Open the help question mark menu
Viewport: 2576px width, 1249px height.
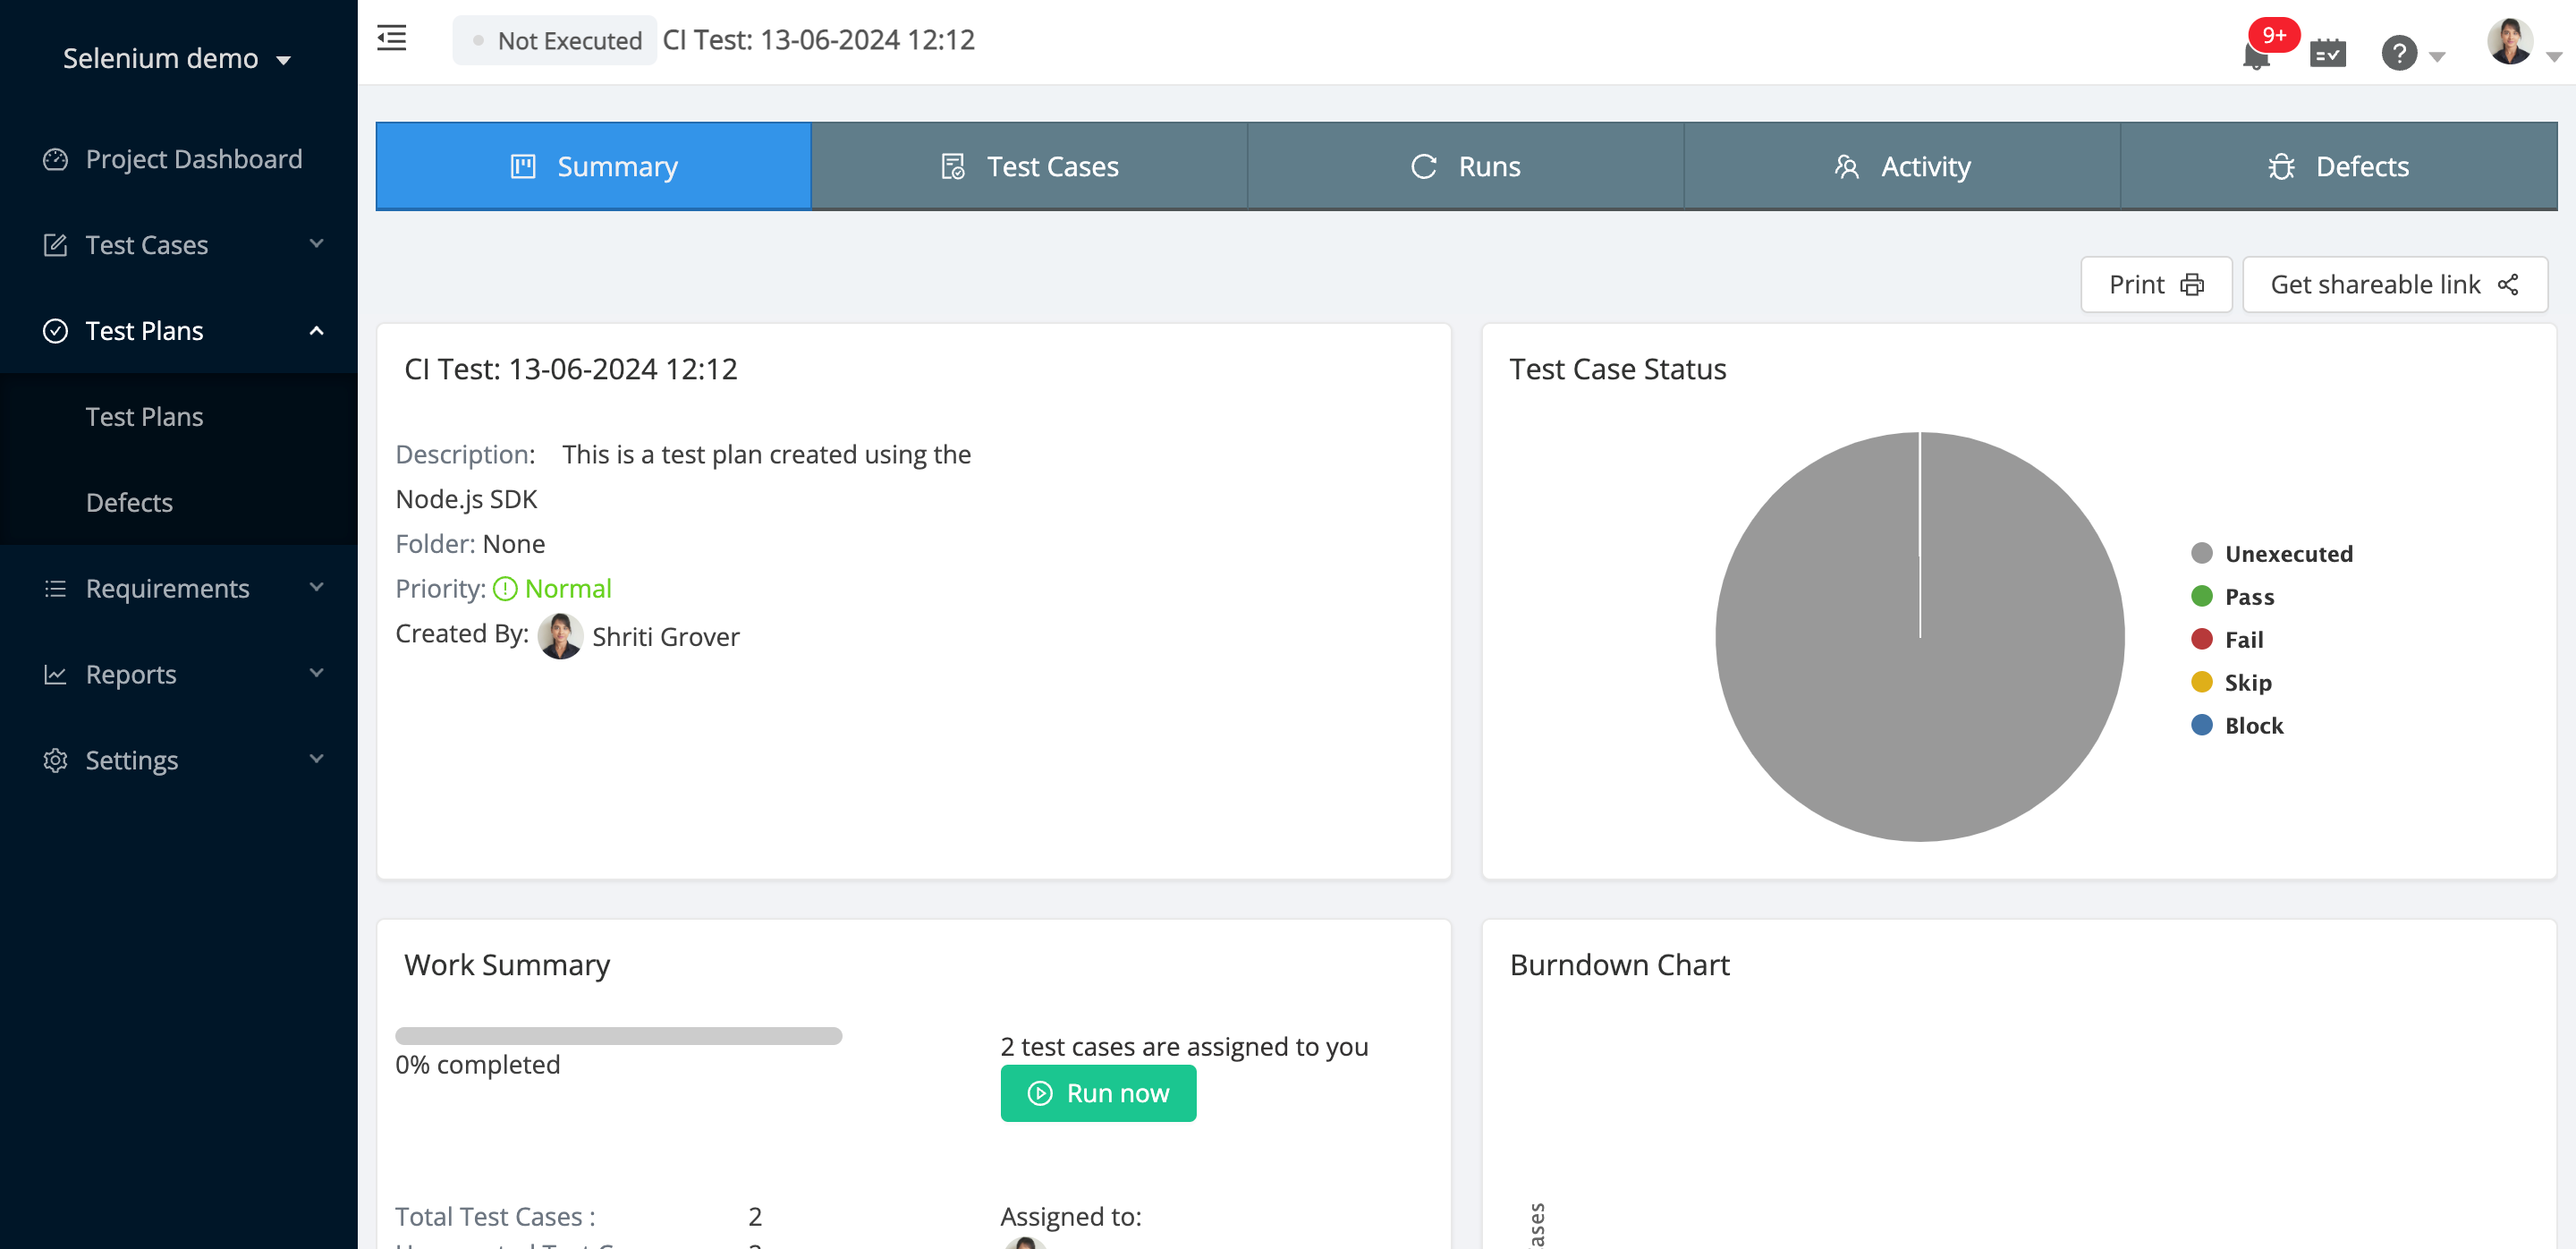pos(2399,53)
